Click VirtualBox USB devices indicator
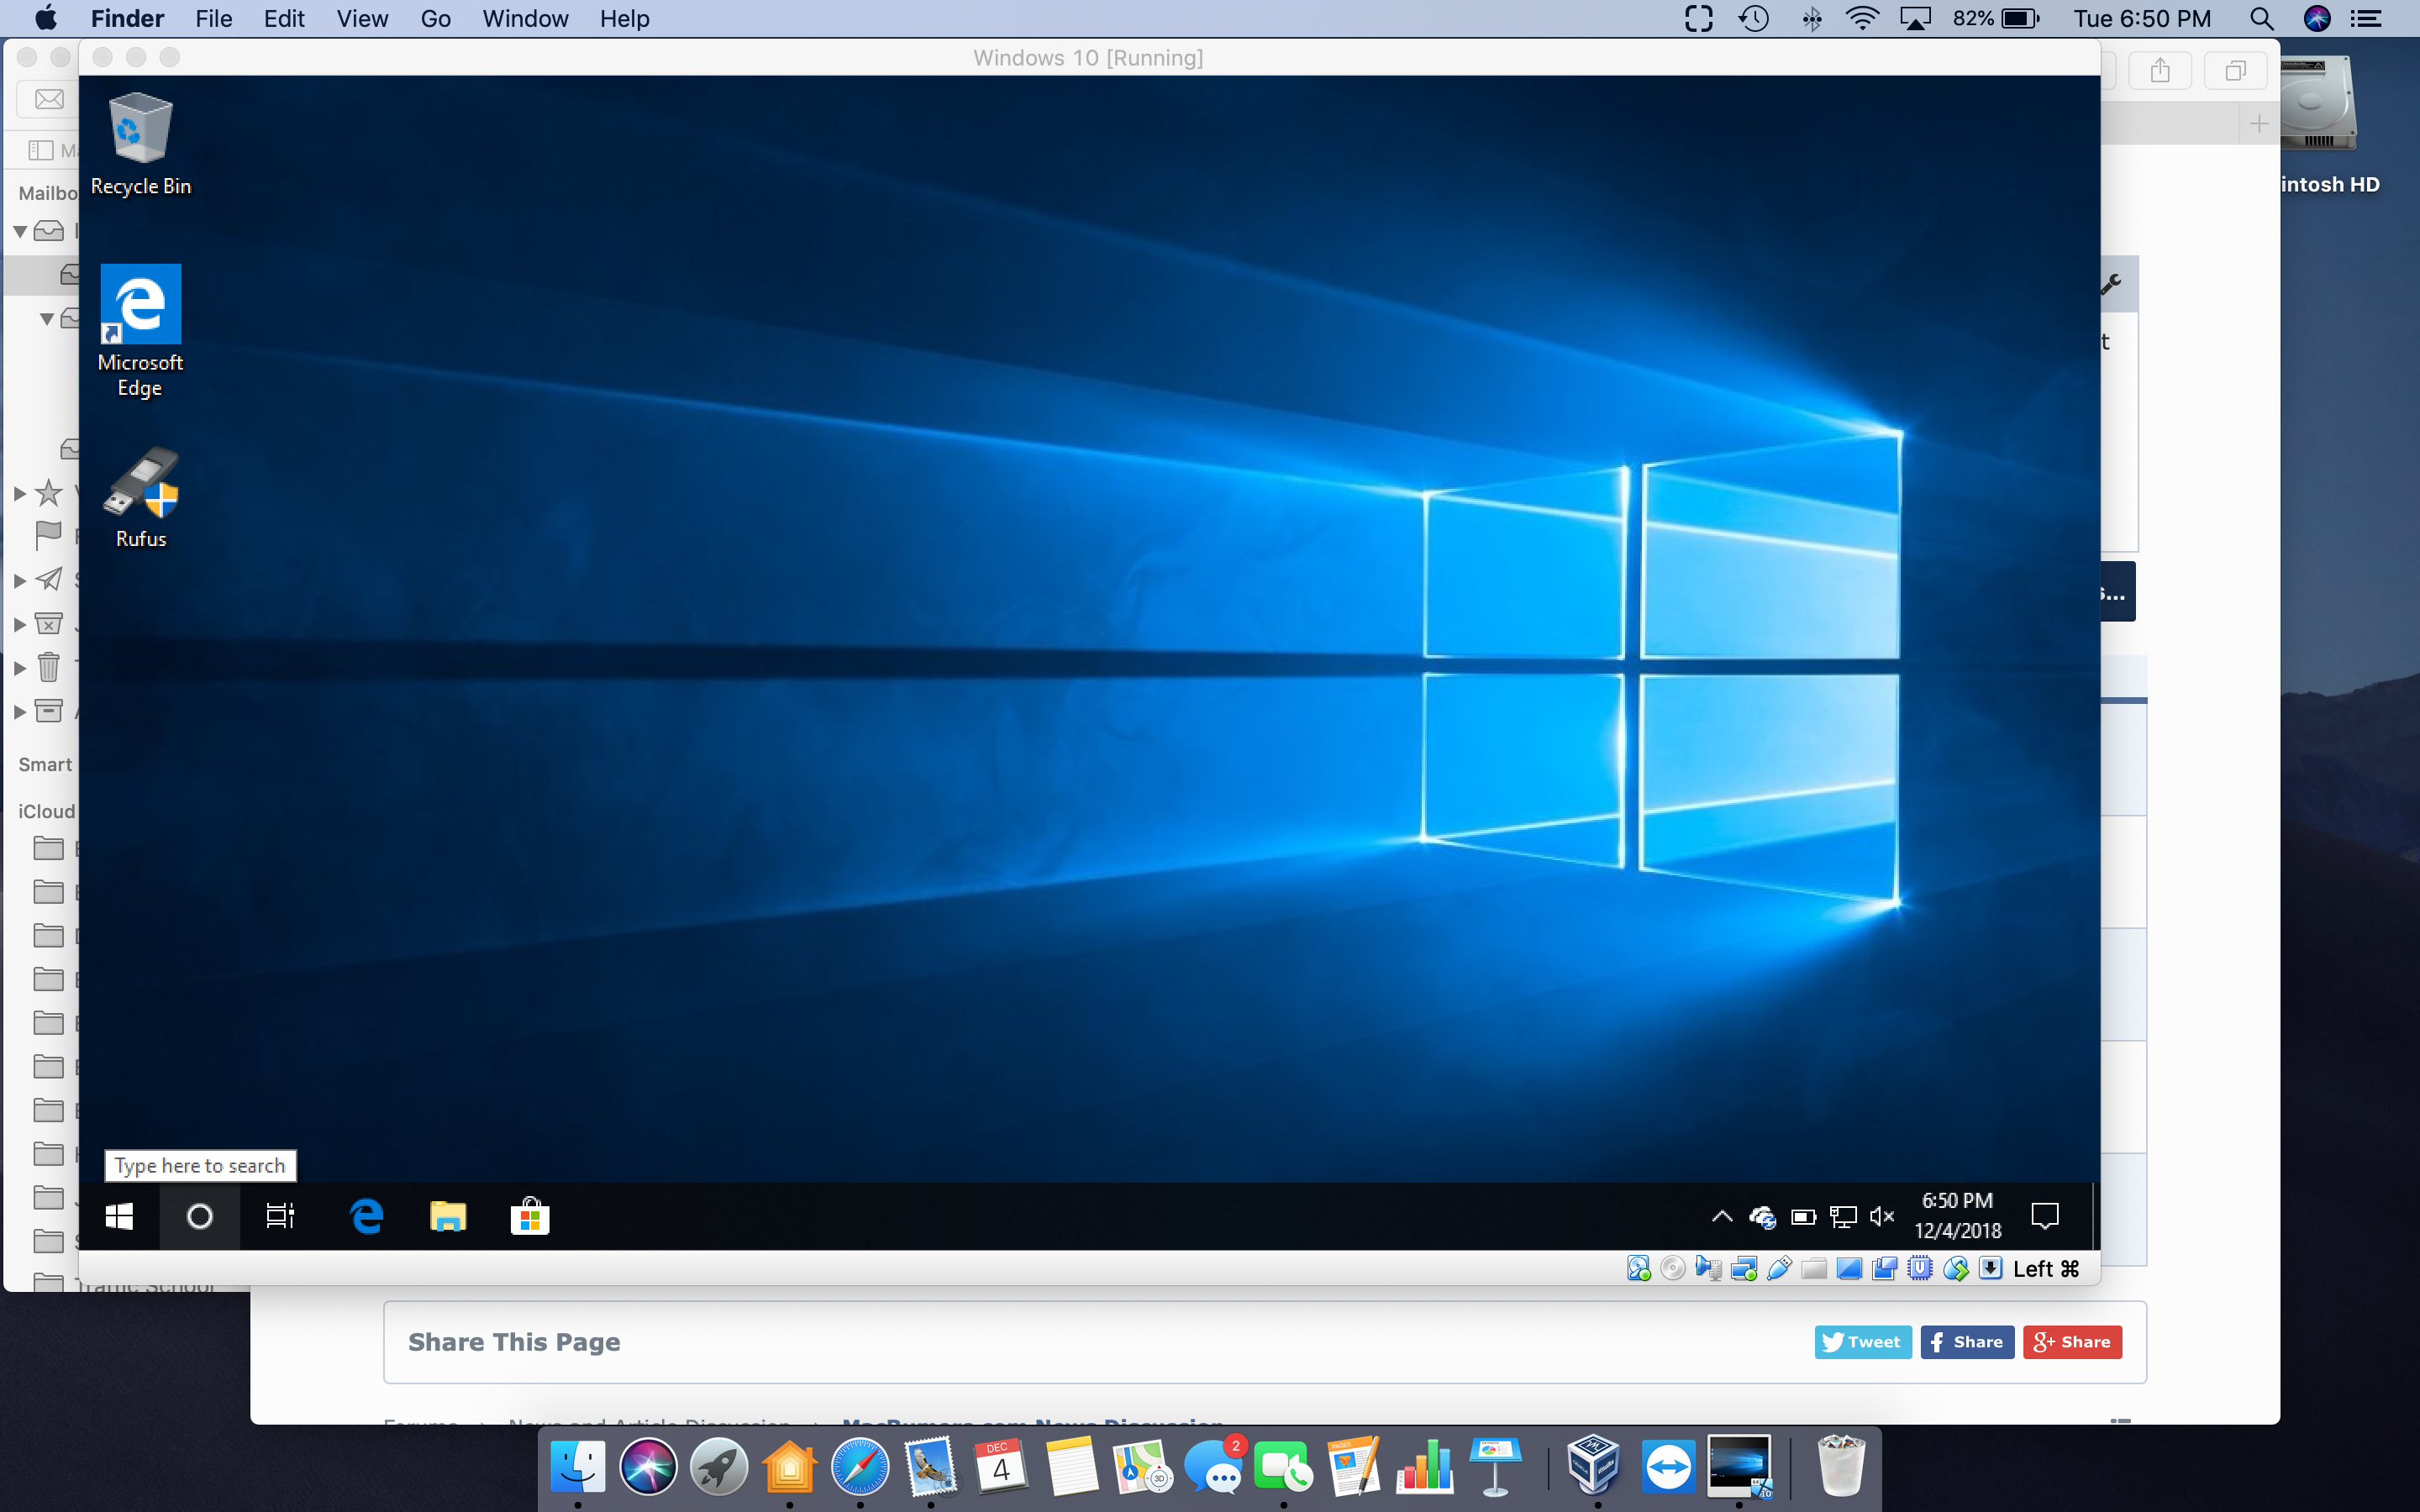Viewport: 2420px width, 1512px height. [1779, 1269]
